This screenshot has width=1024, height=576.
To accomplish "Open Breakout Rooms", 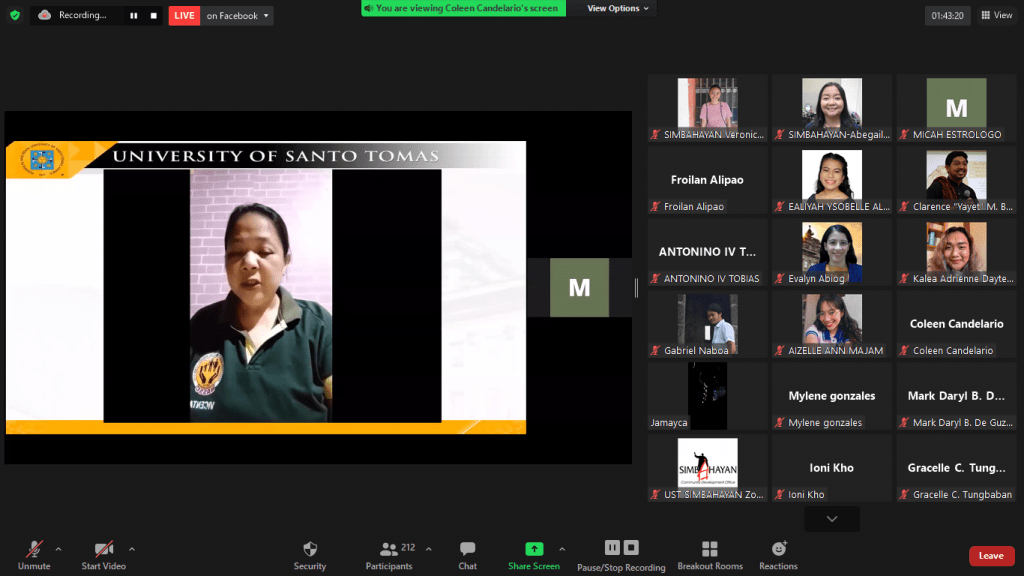I will [710, 556].
